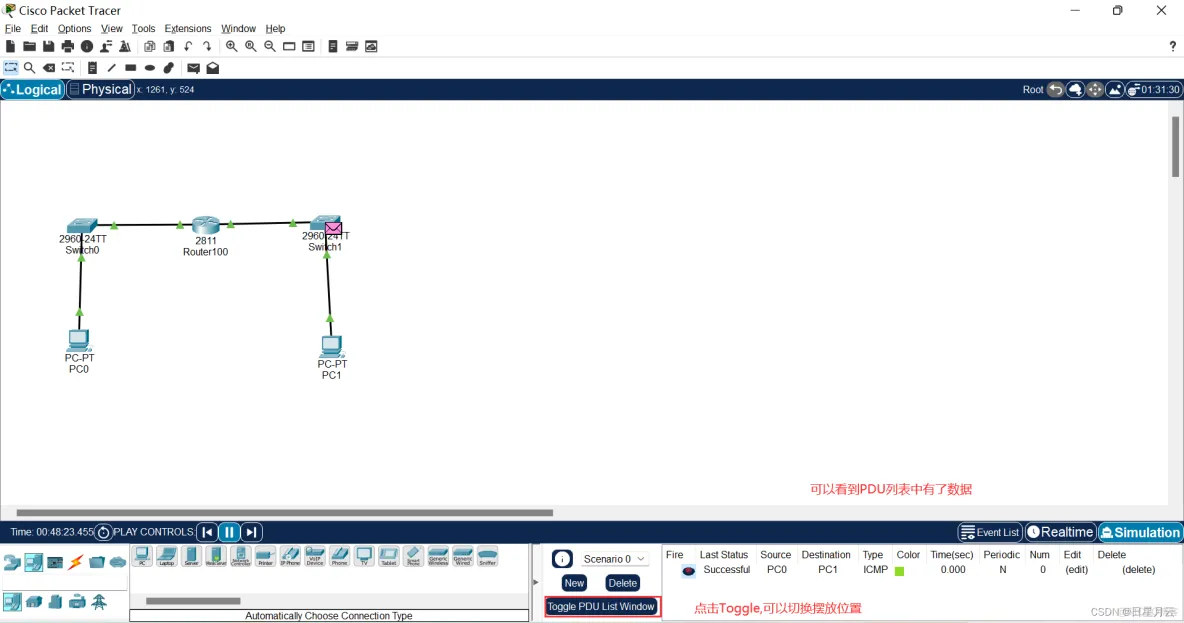Viewport: 1184px width, 623px height.
Task: Pick the Printer end device
Action: [x=265, y=557]
